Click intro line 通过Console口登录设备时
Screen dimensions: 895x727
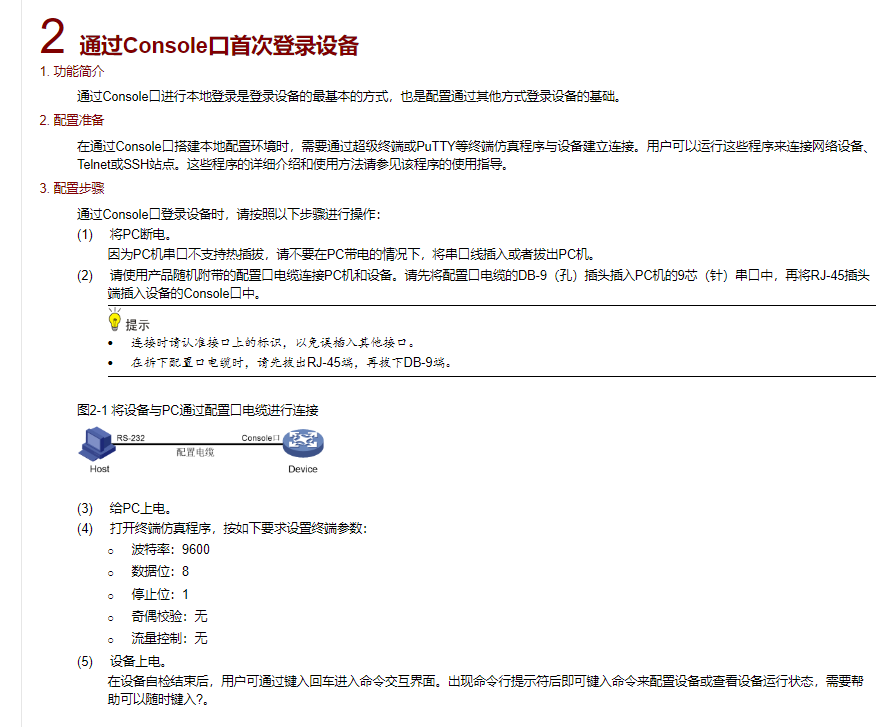(229, 215)
